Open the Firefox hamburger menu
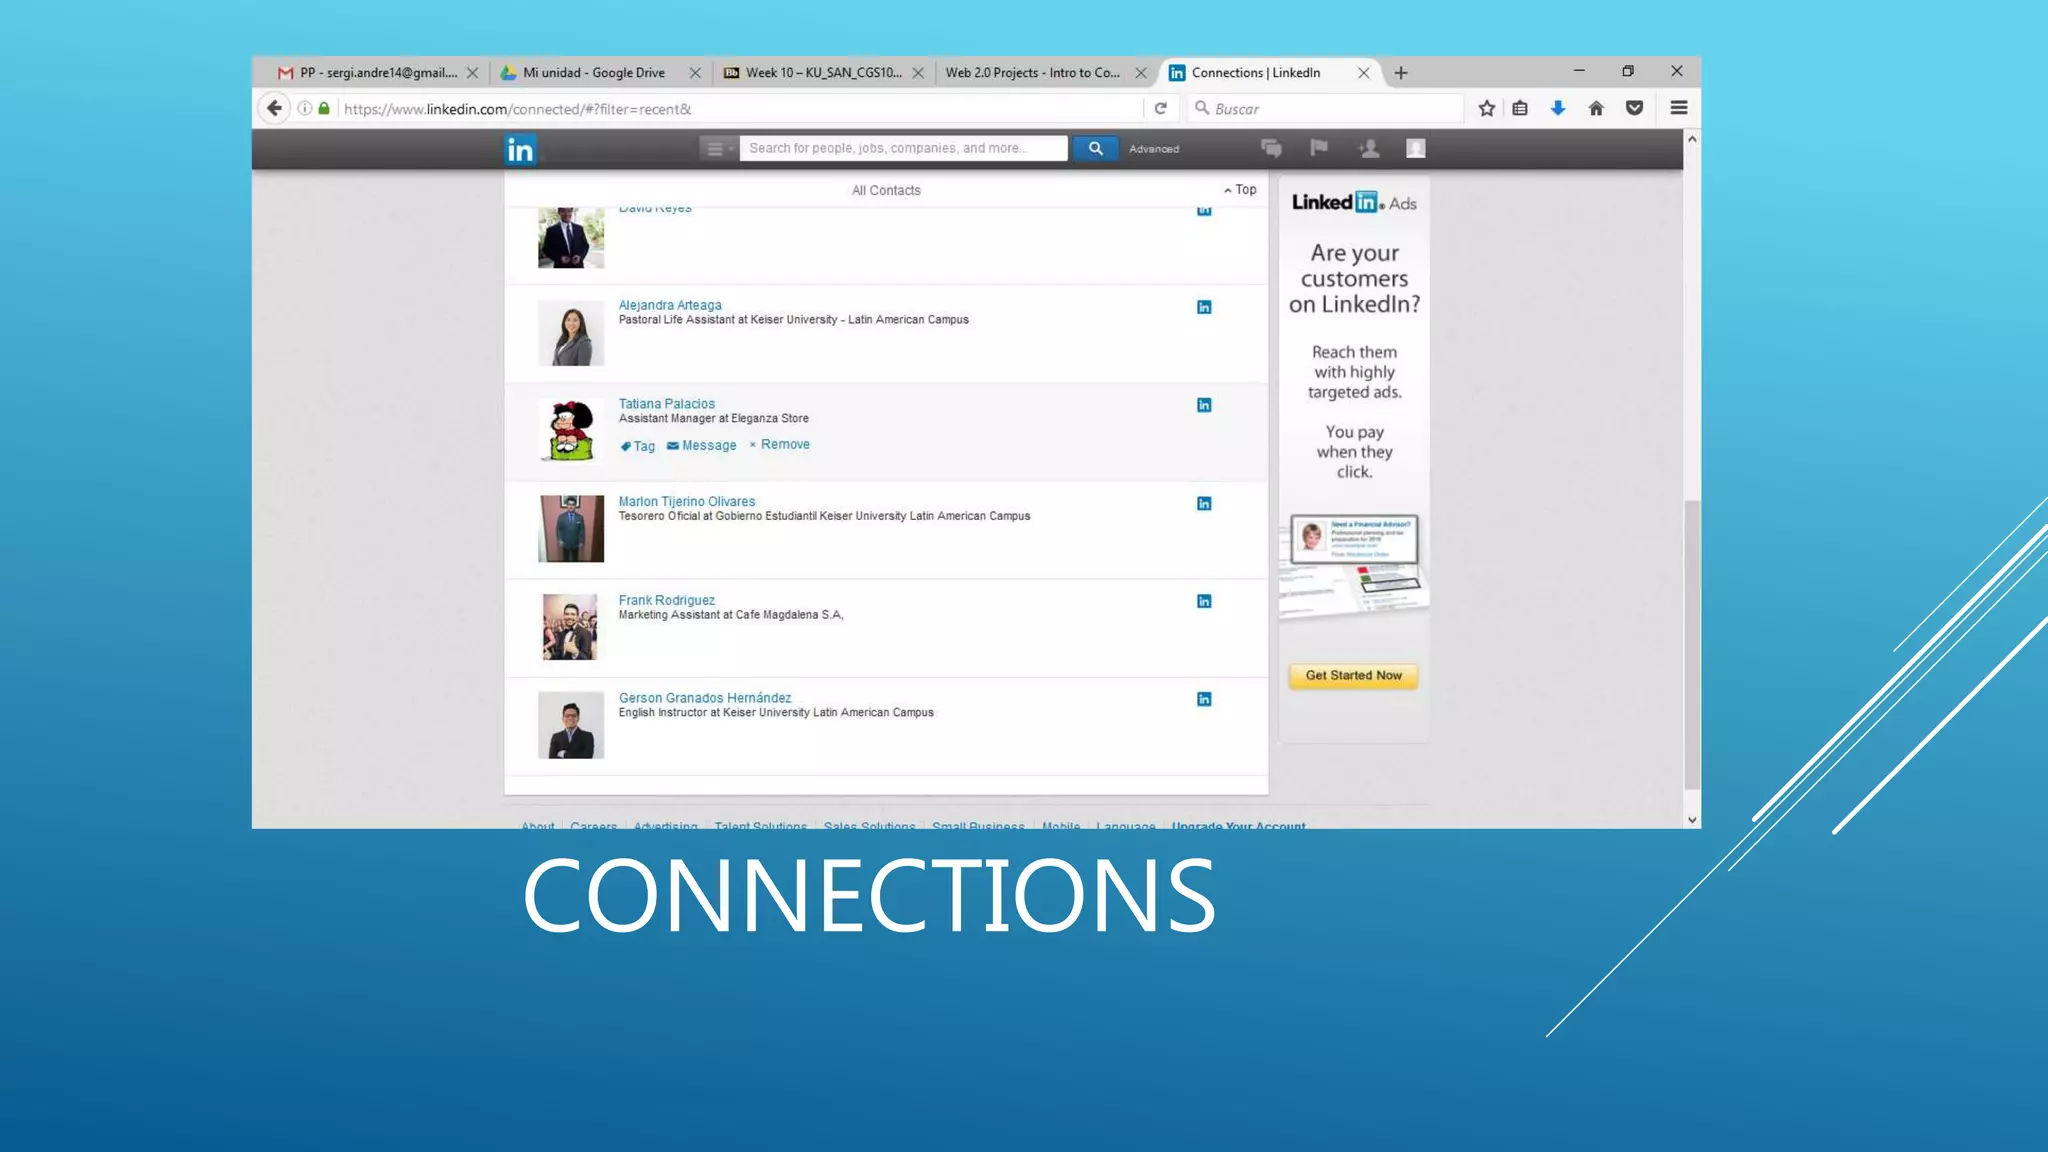The height and width of the screenshot is (1152, 2048). click(x=1679, y=108)
